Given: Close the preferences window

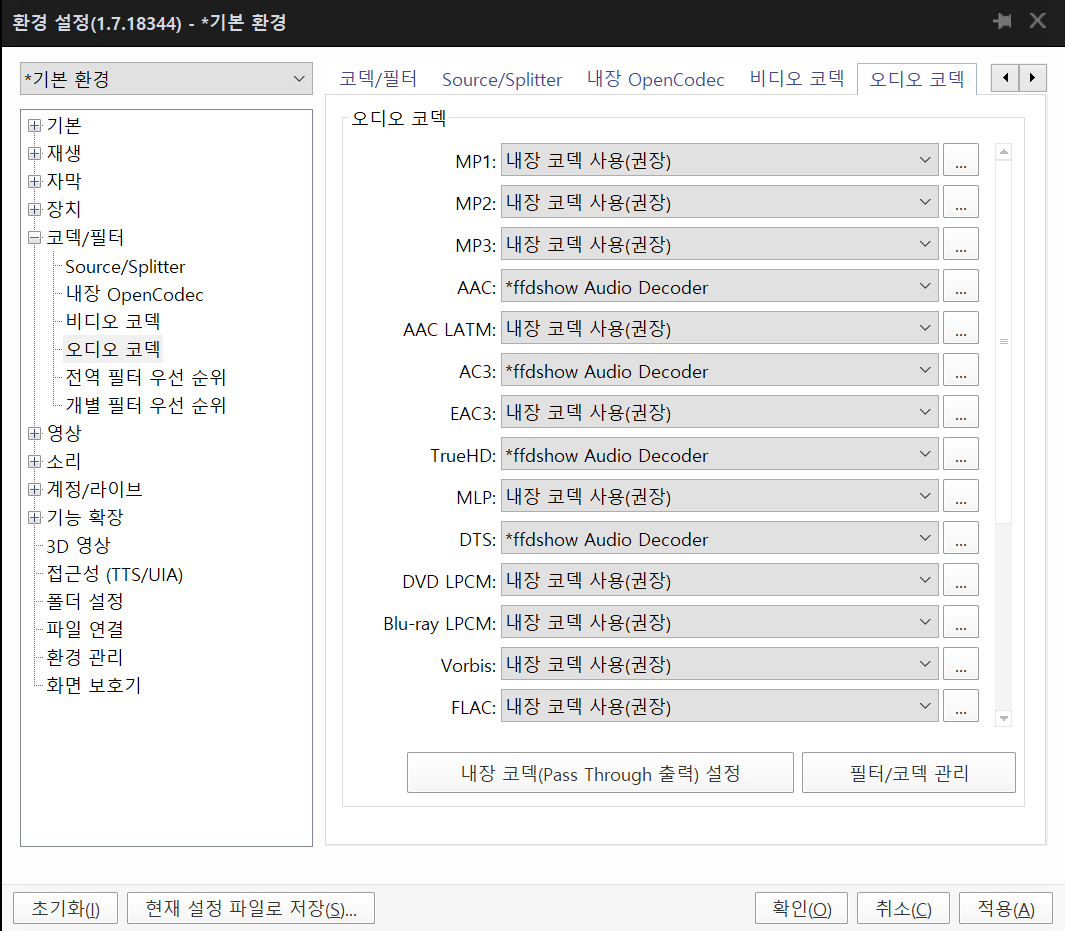Looking at the screenshot, I should tap(1037, 21).
